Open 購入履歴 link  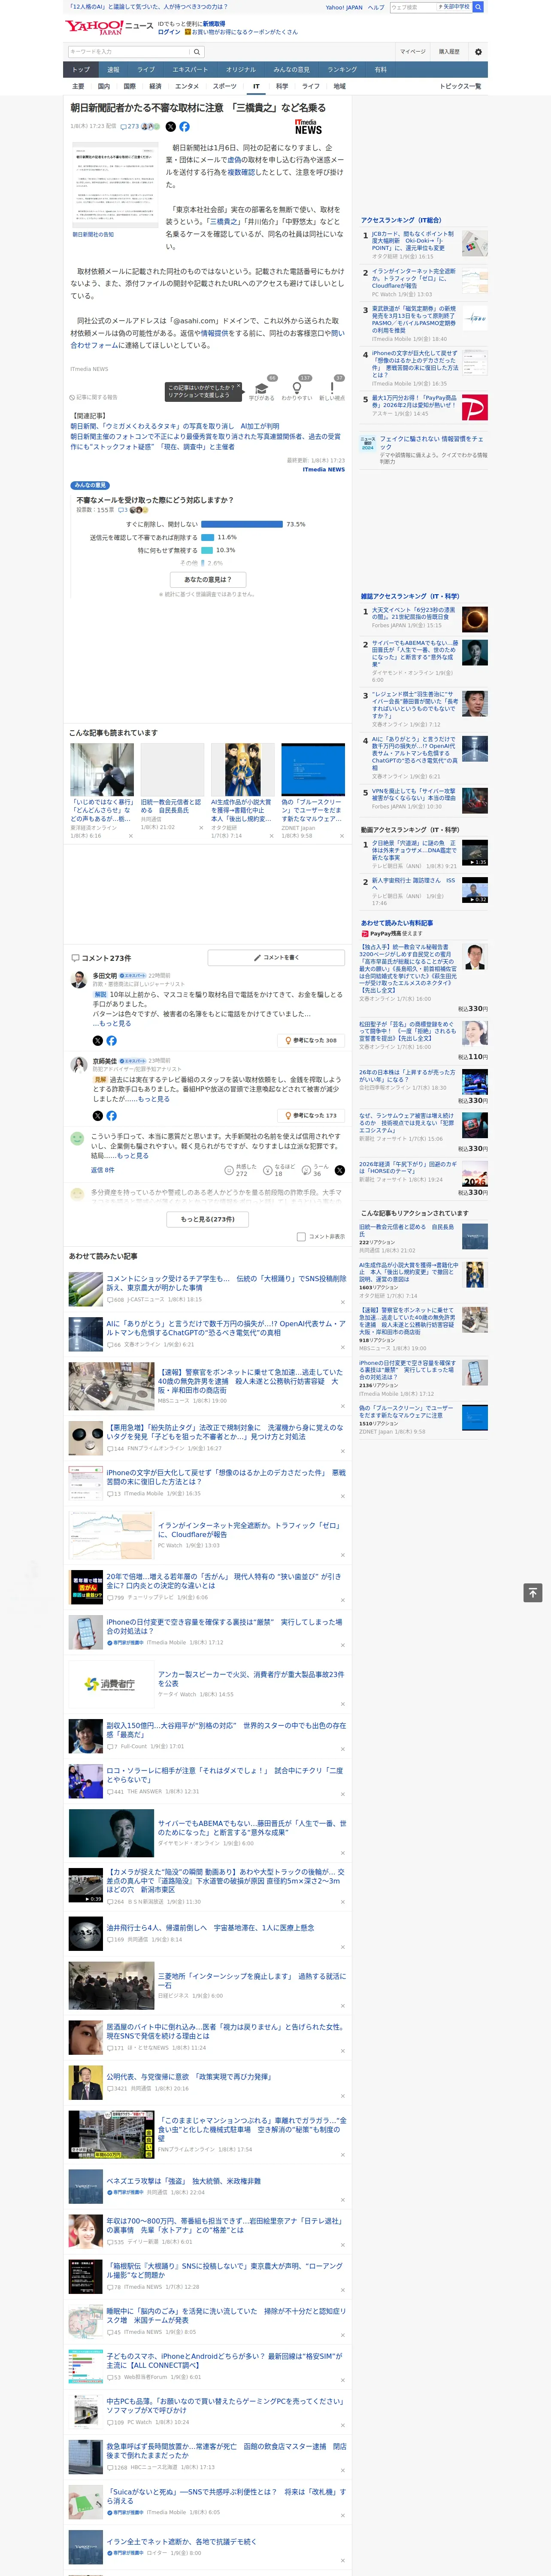(x=449, y=51)
